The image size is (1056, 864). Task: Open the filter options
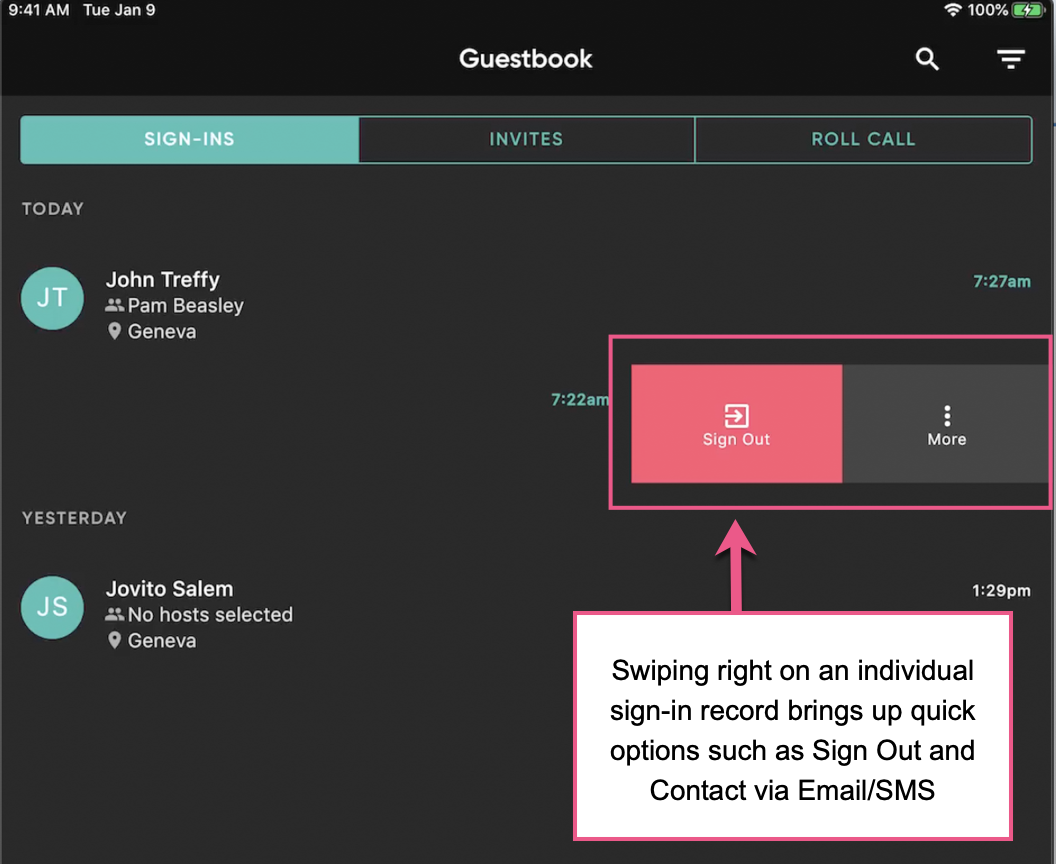pos(1010,59)
